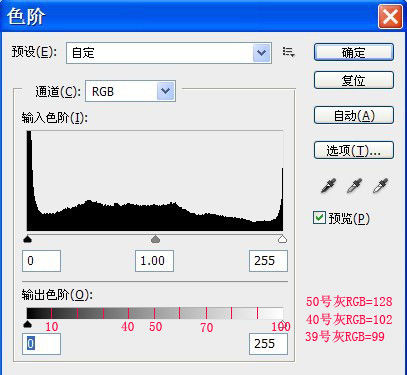Click the 通道(C) label
Image resolution: width=407 pixels, height=375 pixels.
coord(58,91)
